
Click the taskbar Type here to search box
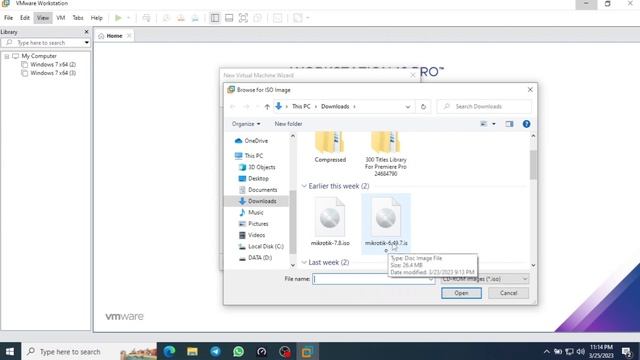89,351
